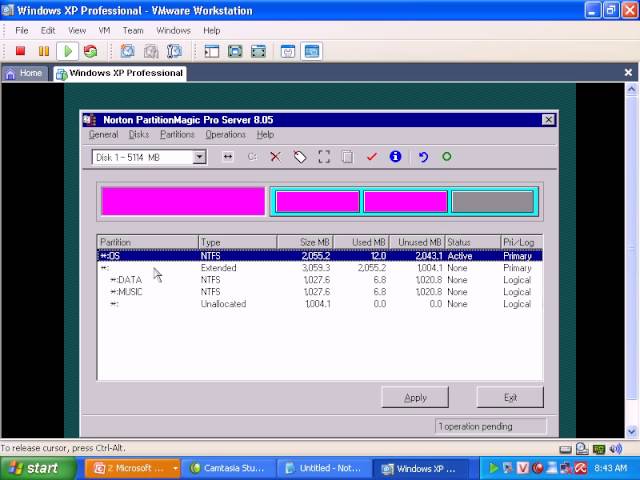Open the VMware File menu
This screenshot has height=480, width=640.
(x=22, y=31)
